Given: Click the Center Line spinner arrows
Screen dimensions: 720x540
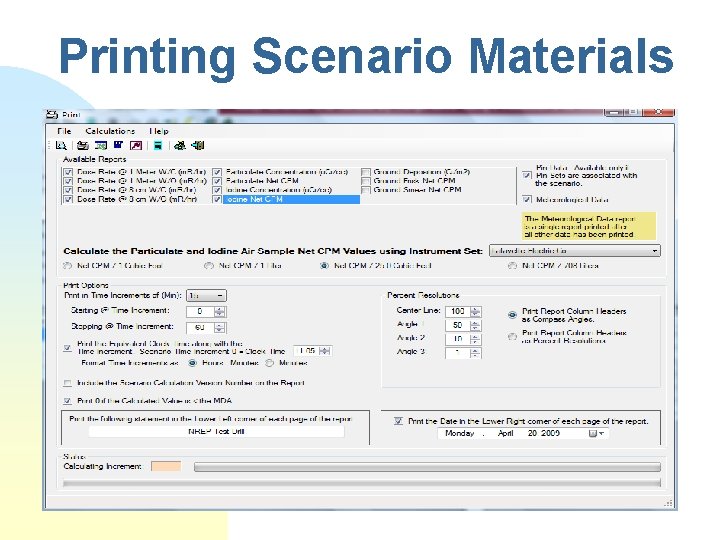Looking at the screenshot, I should (476, 311).
